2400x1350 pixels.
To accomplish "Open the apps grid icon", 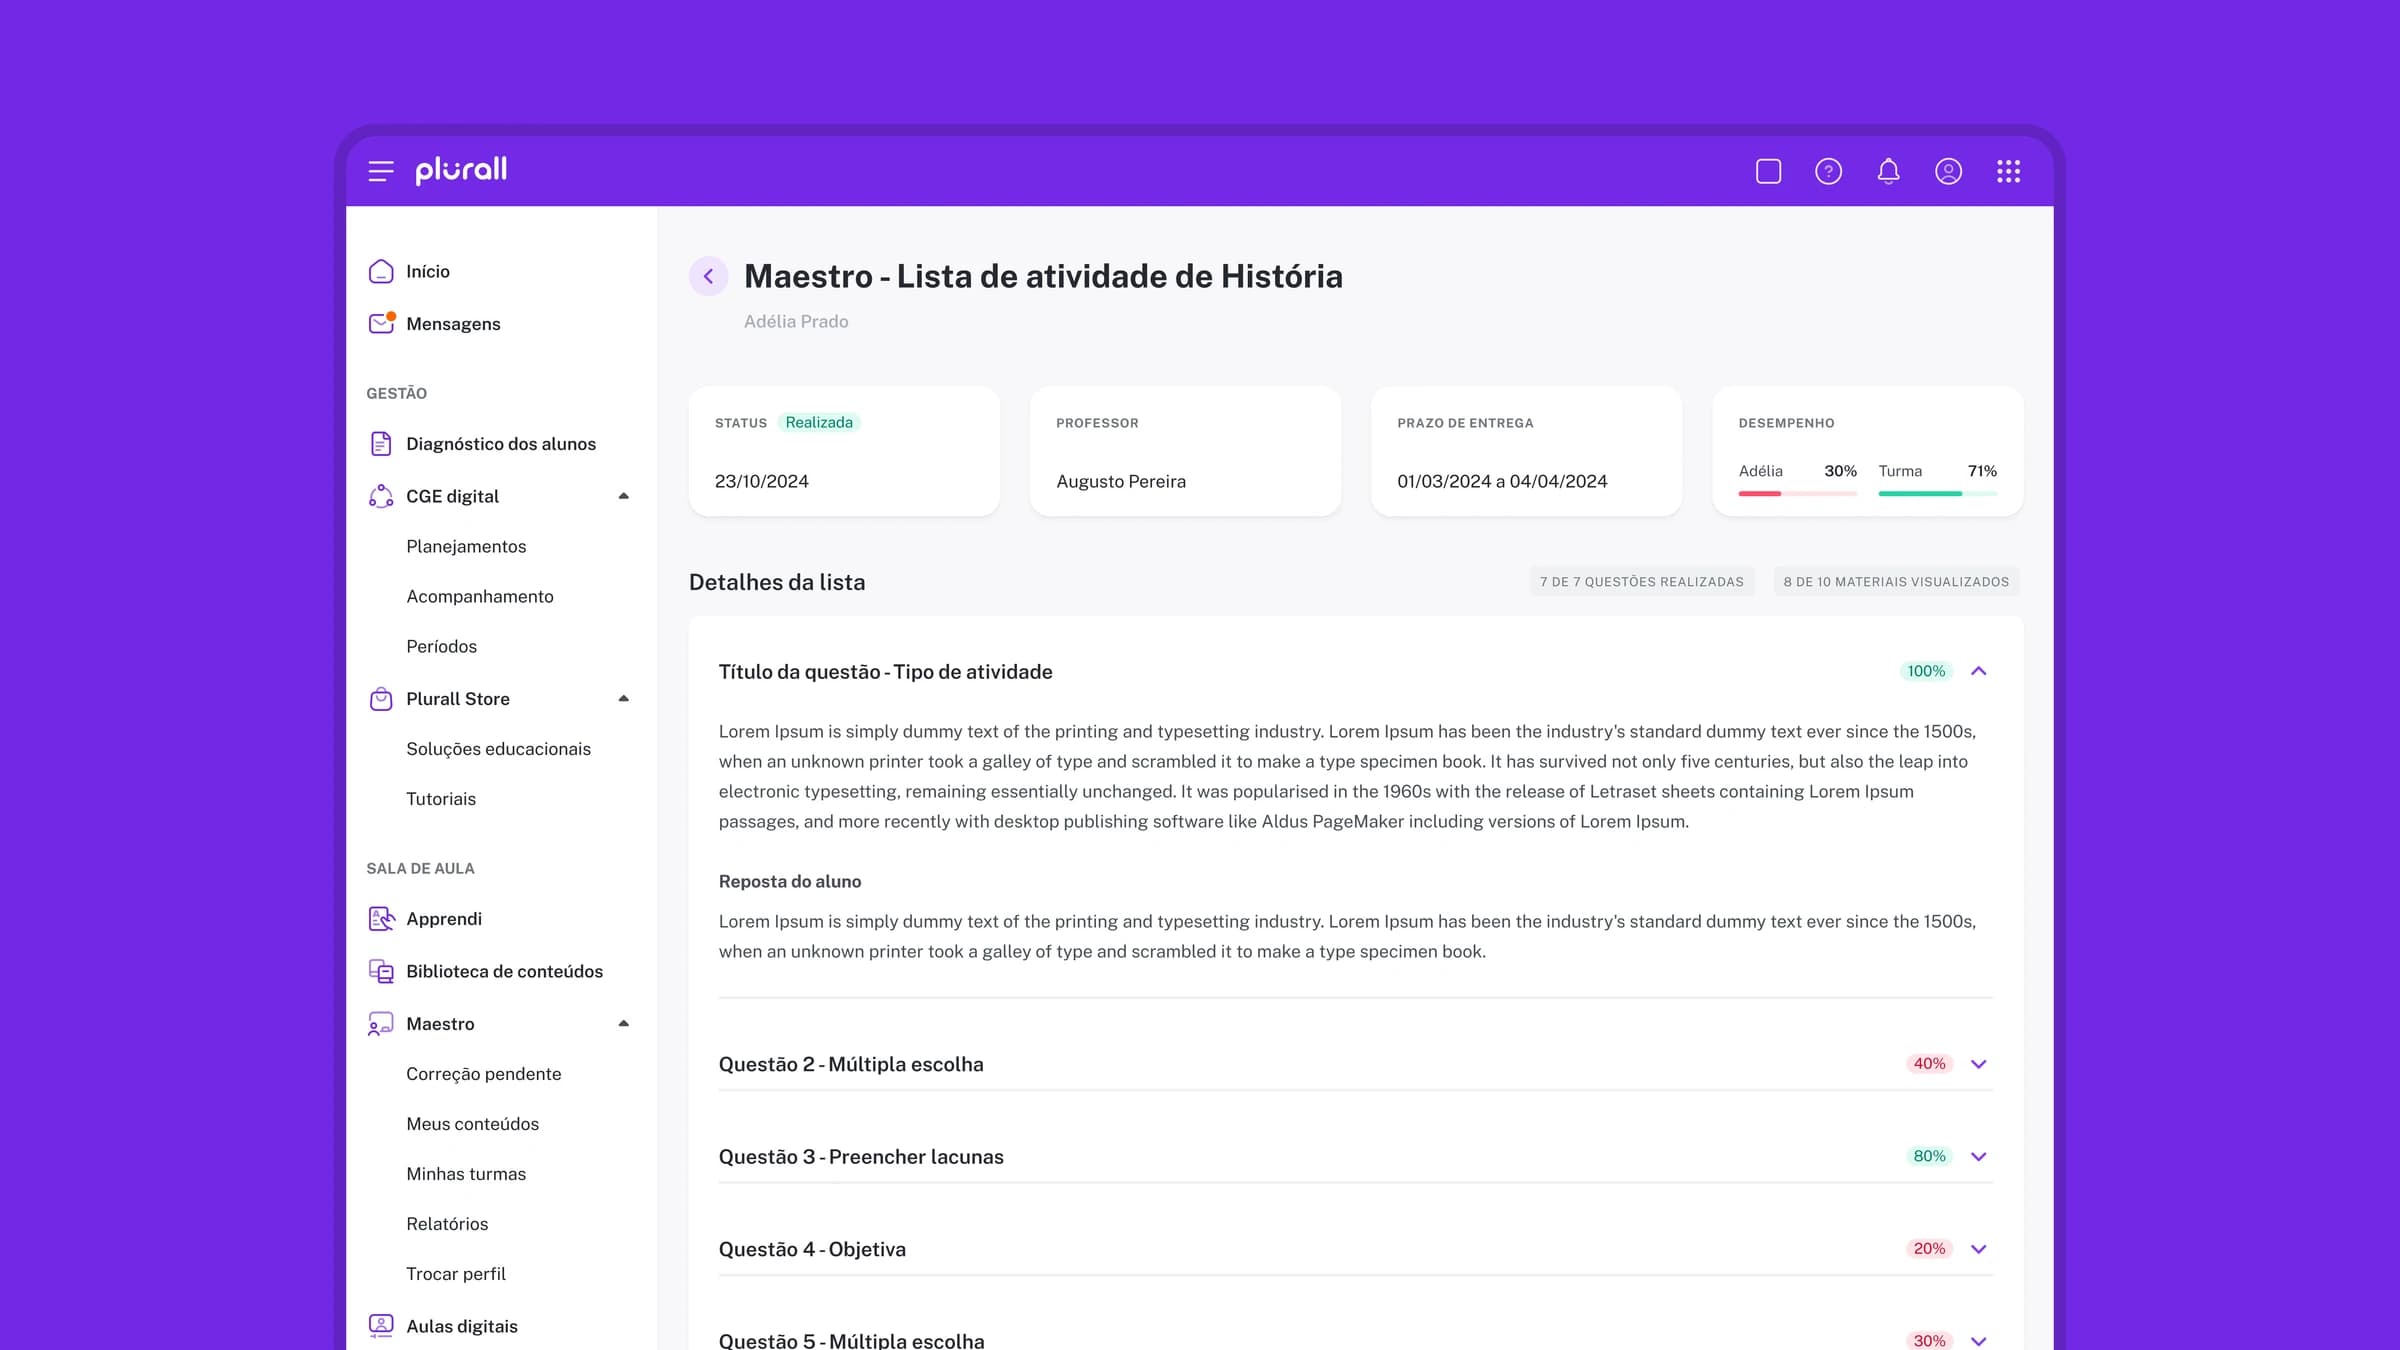I will 2008,171.
